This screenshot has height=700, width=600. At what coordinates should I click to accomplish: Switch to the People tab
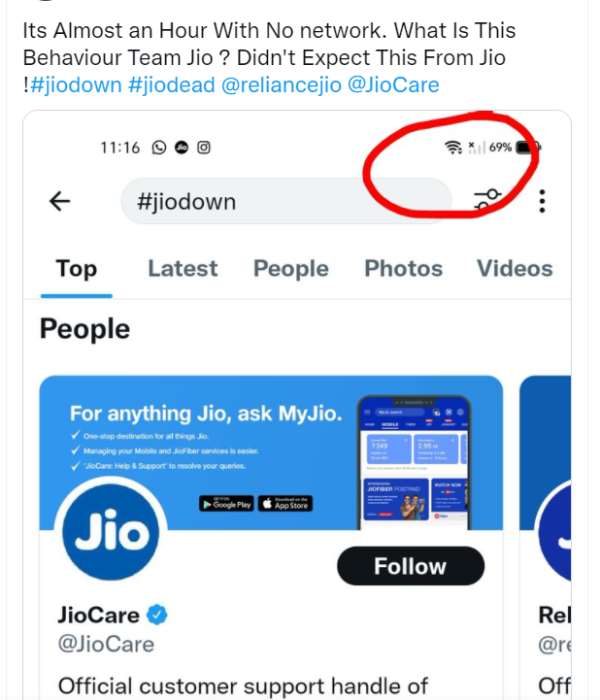(x=291, y=269)
